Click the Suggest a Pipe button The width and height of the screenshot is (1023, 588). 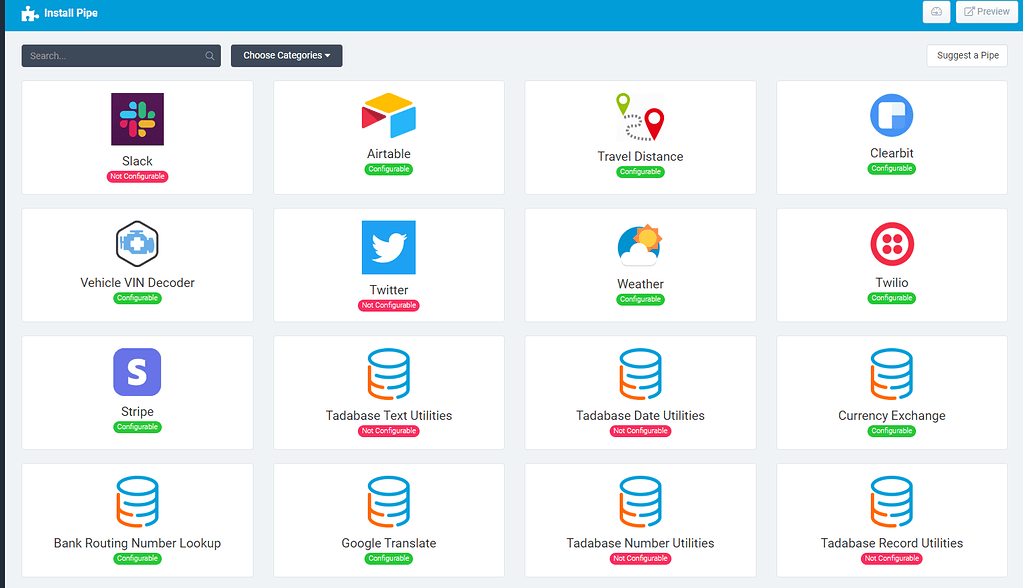[x=966, y=55]
